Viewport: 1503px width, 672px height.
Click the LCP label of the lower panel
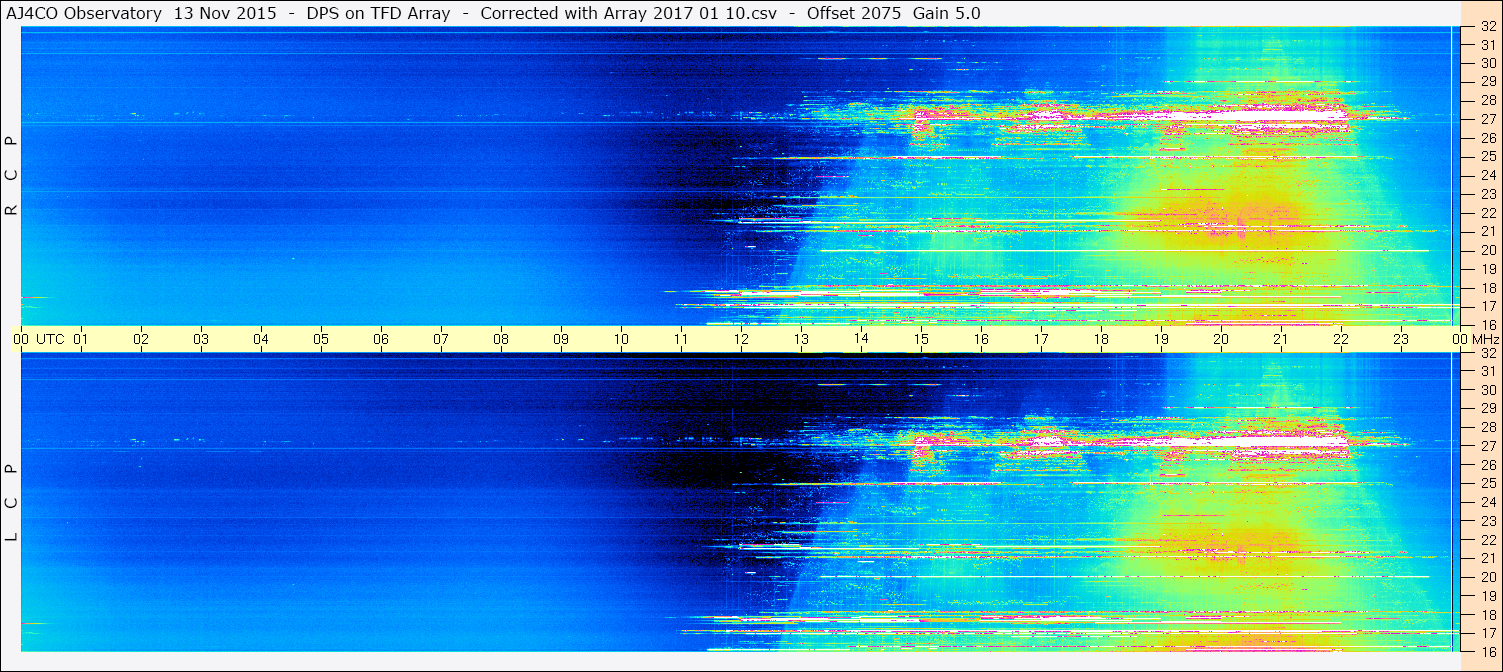[11, 502]
